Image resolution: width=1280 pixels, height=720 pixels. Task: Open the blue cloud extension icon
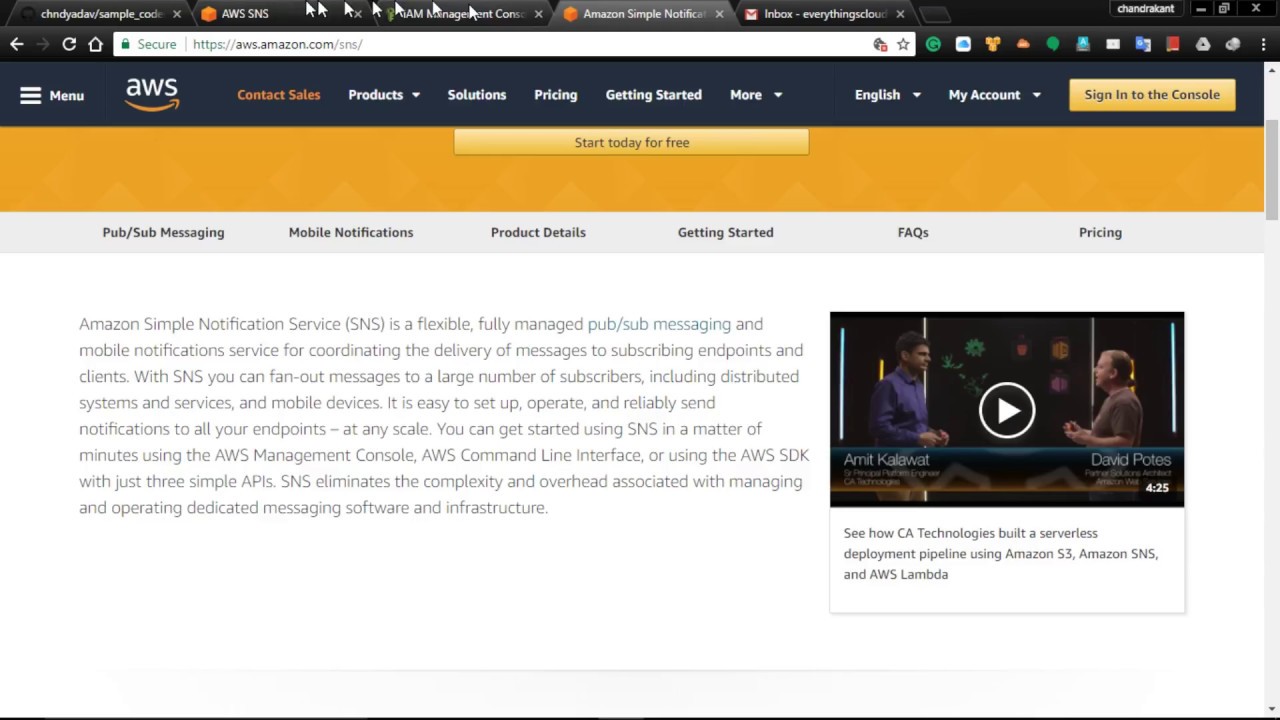tap(963, 44)
